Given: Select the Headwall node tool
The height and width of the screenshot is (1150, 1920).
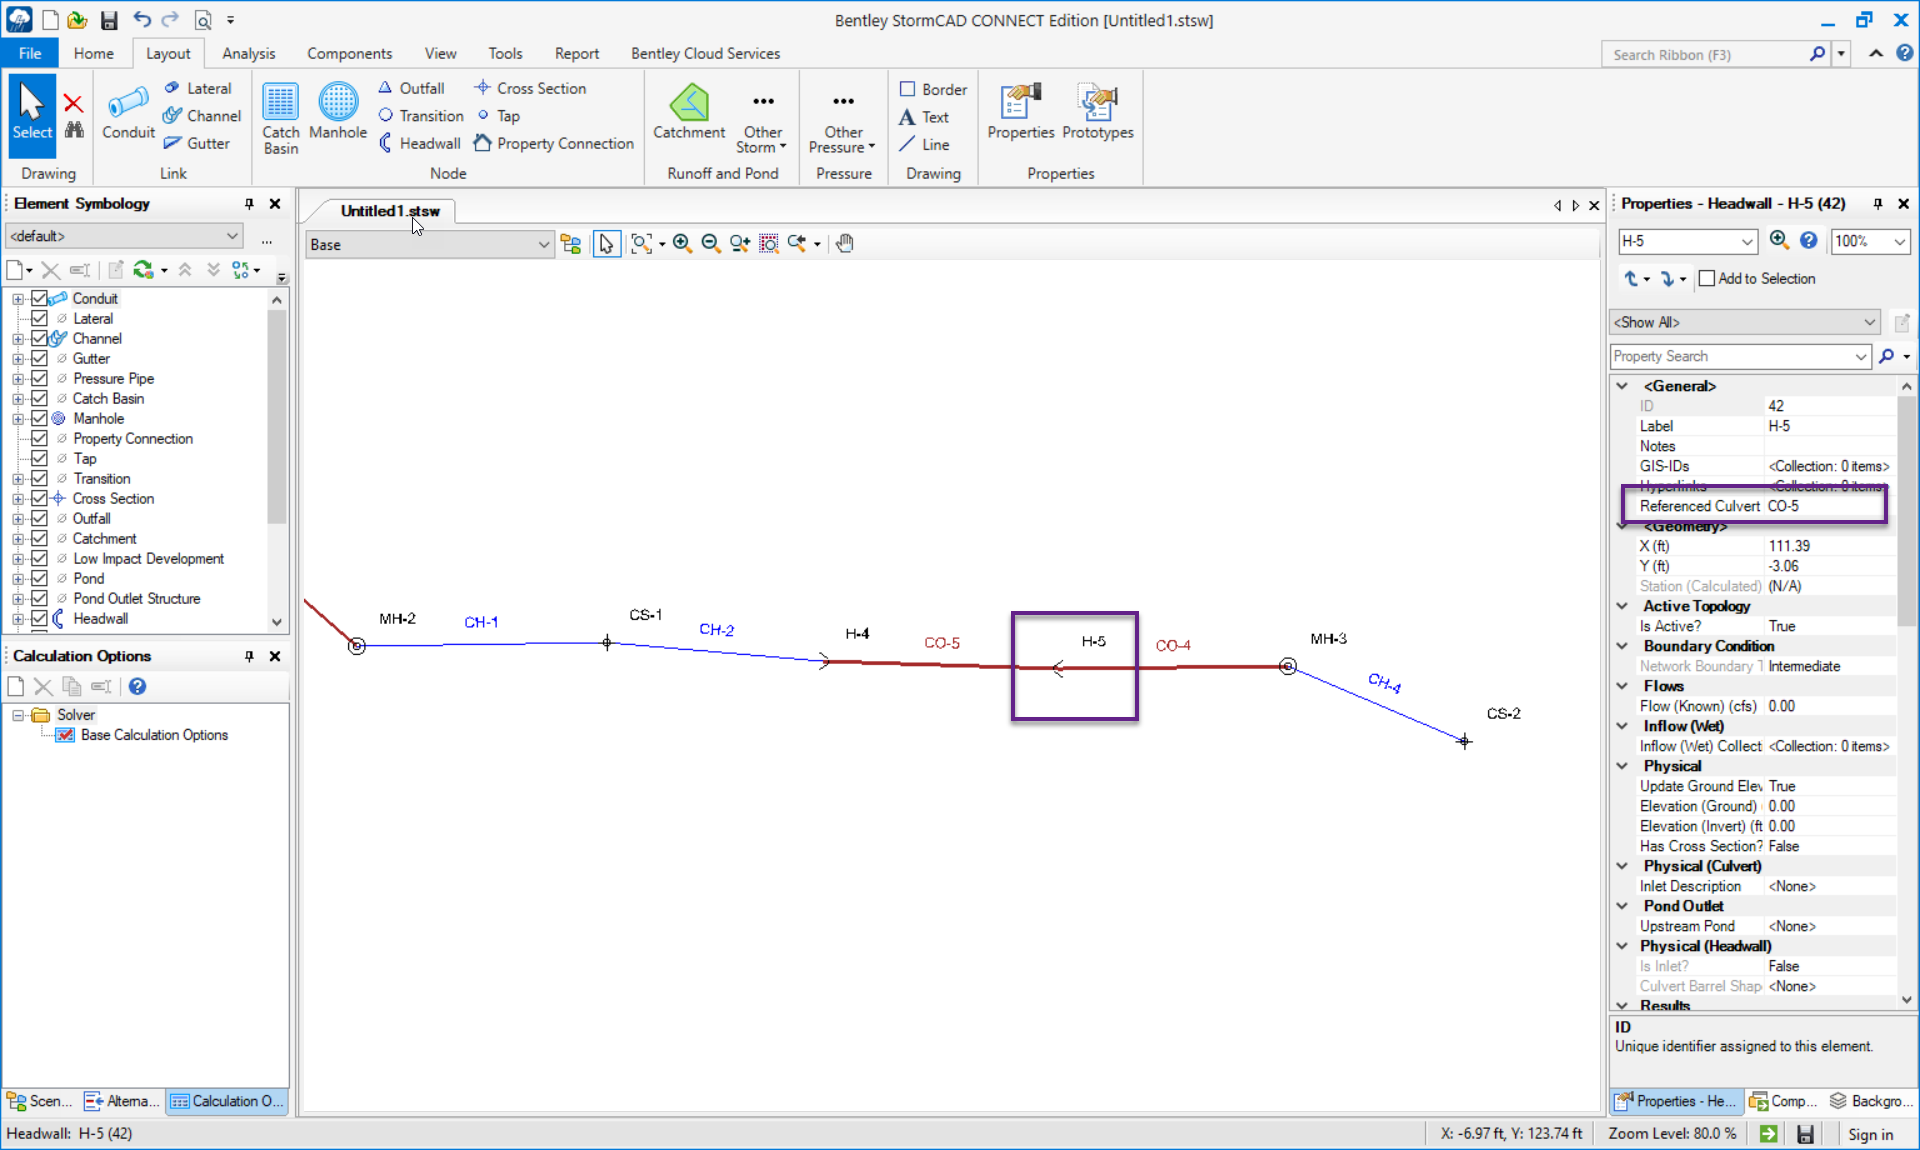Looking at the screenshot, I should (x=420, y=144).
